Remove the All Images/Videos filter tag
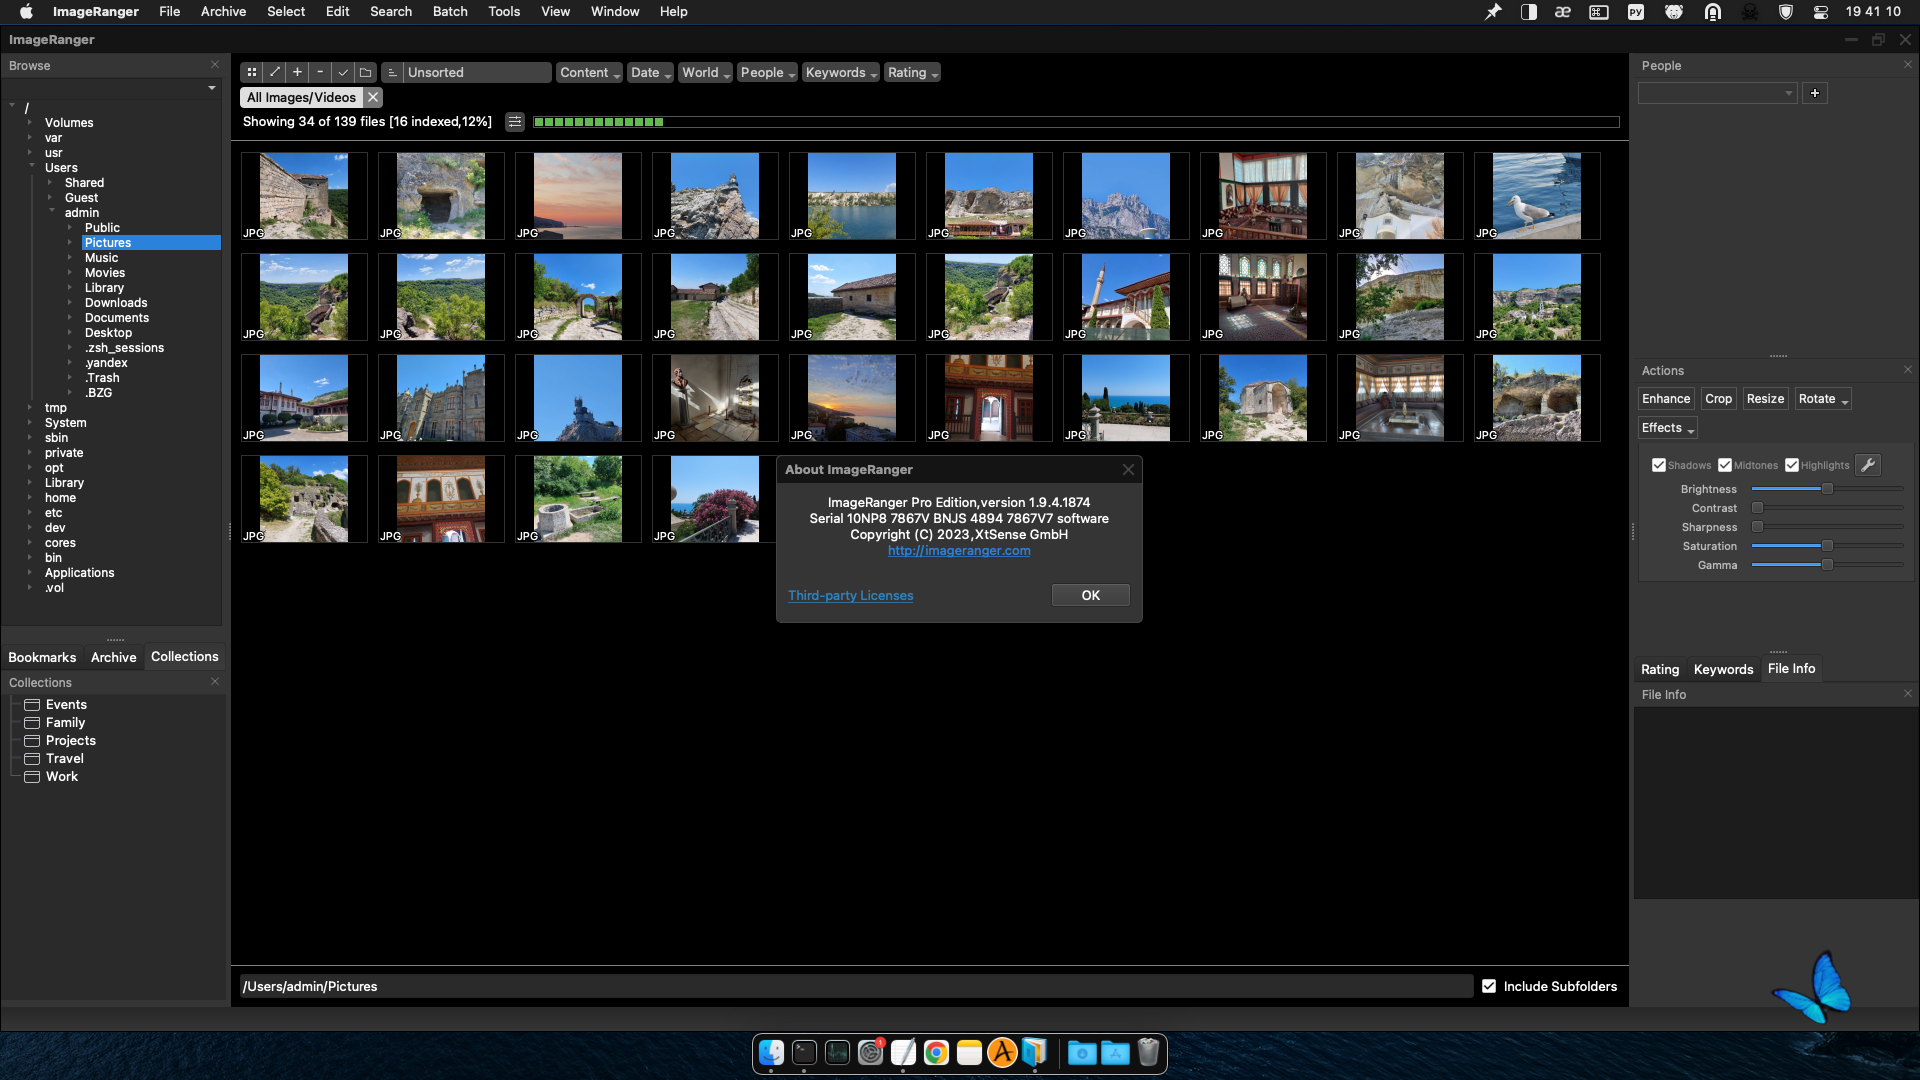 (373, 97)
